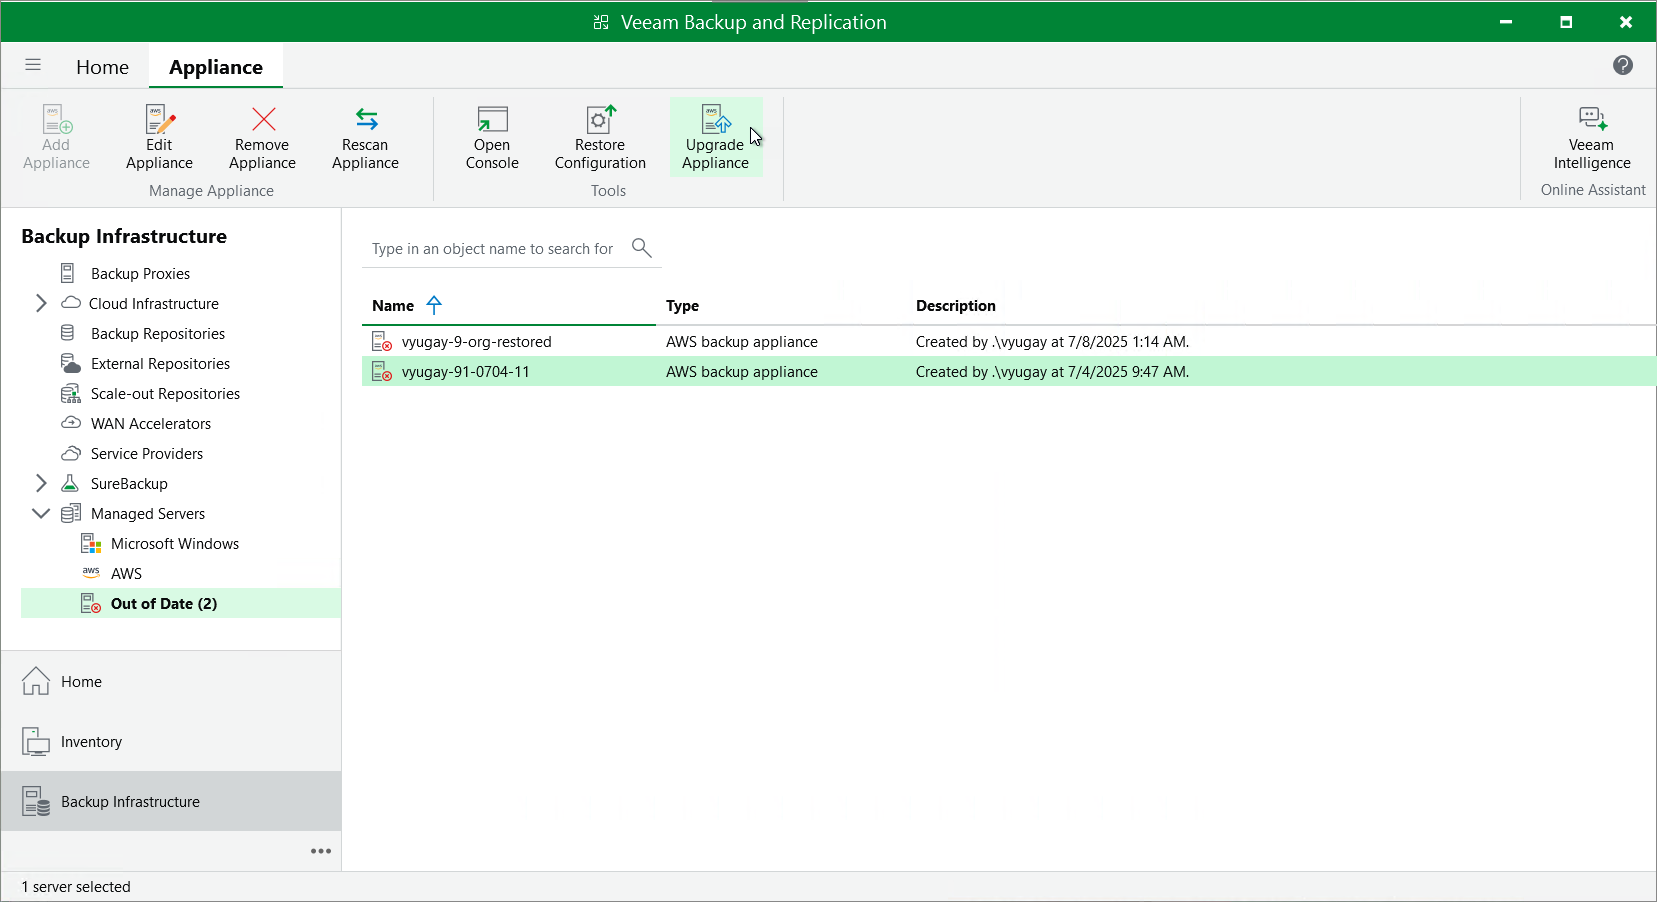The width and height of the screenshot is (1657, 902).
Task: Open the hamburger main menu
Action: [x=33, y=65]
